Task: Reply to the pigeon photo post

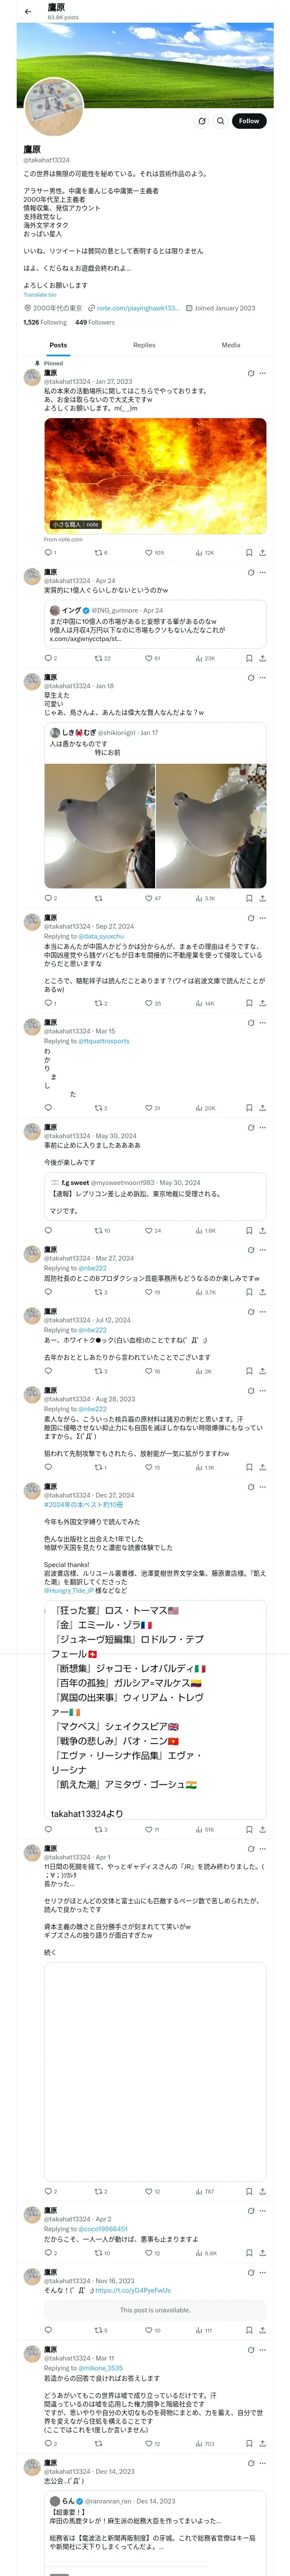Action: pyautogui.click(x=48, y=898)
